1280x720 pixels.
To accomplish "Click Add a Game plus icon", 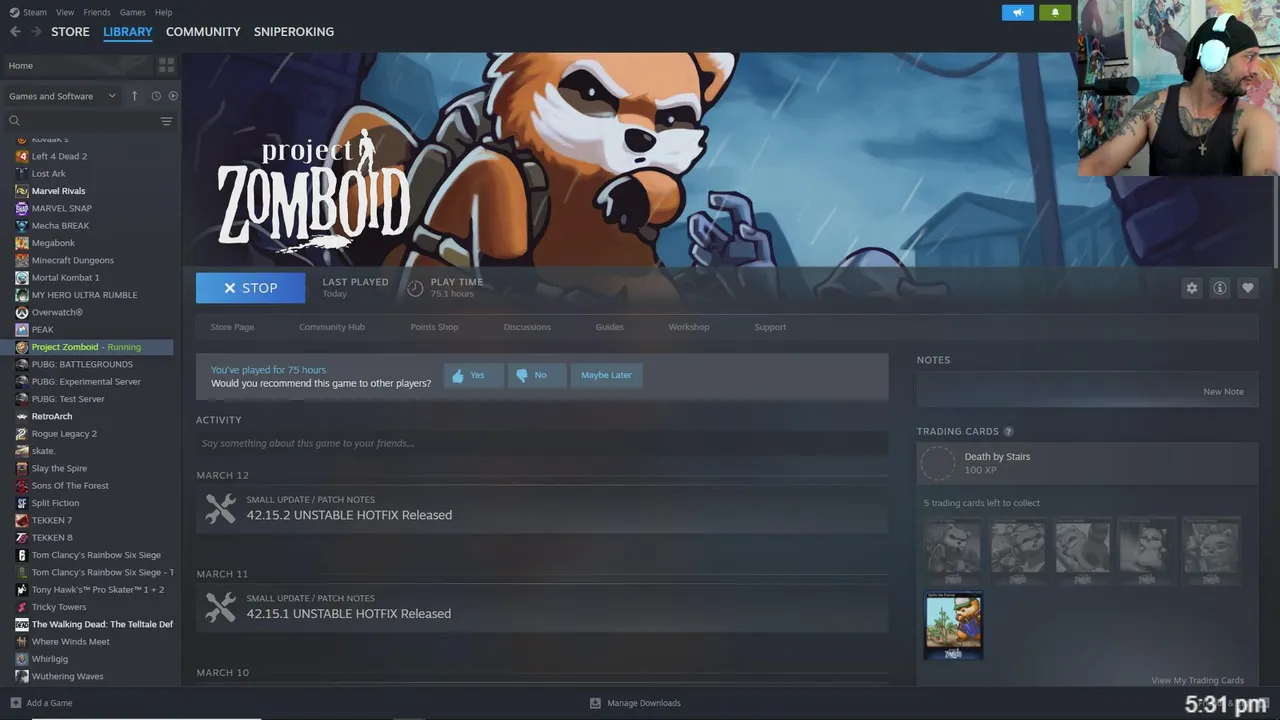I will (x=15, y=703).
